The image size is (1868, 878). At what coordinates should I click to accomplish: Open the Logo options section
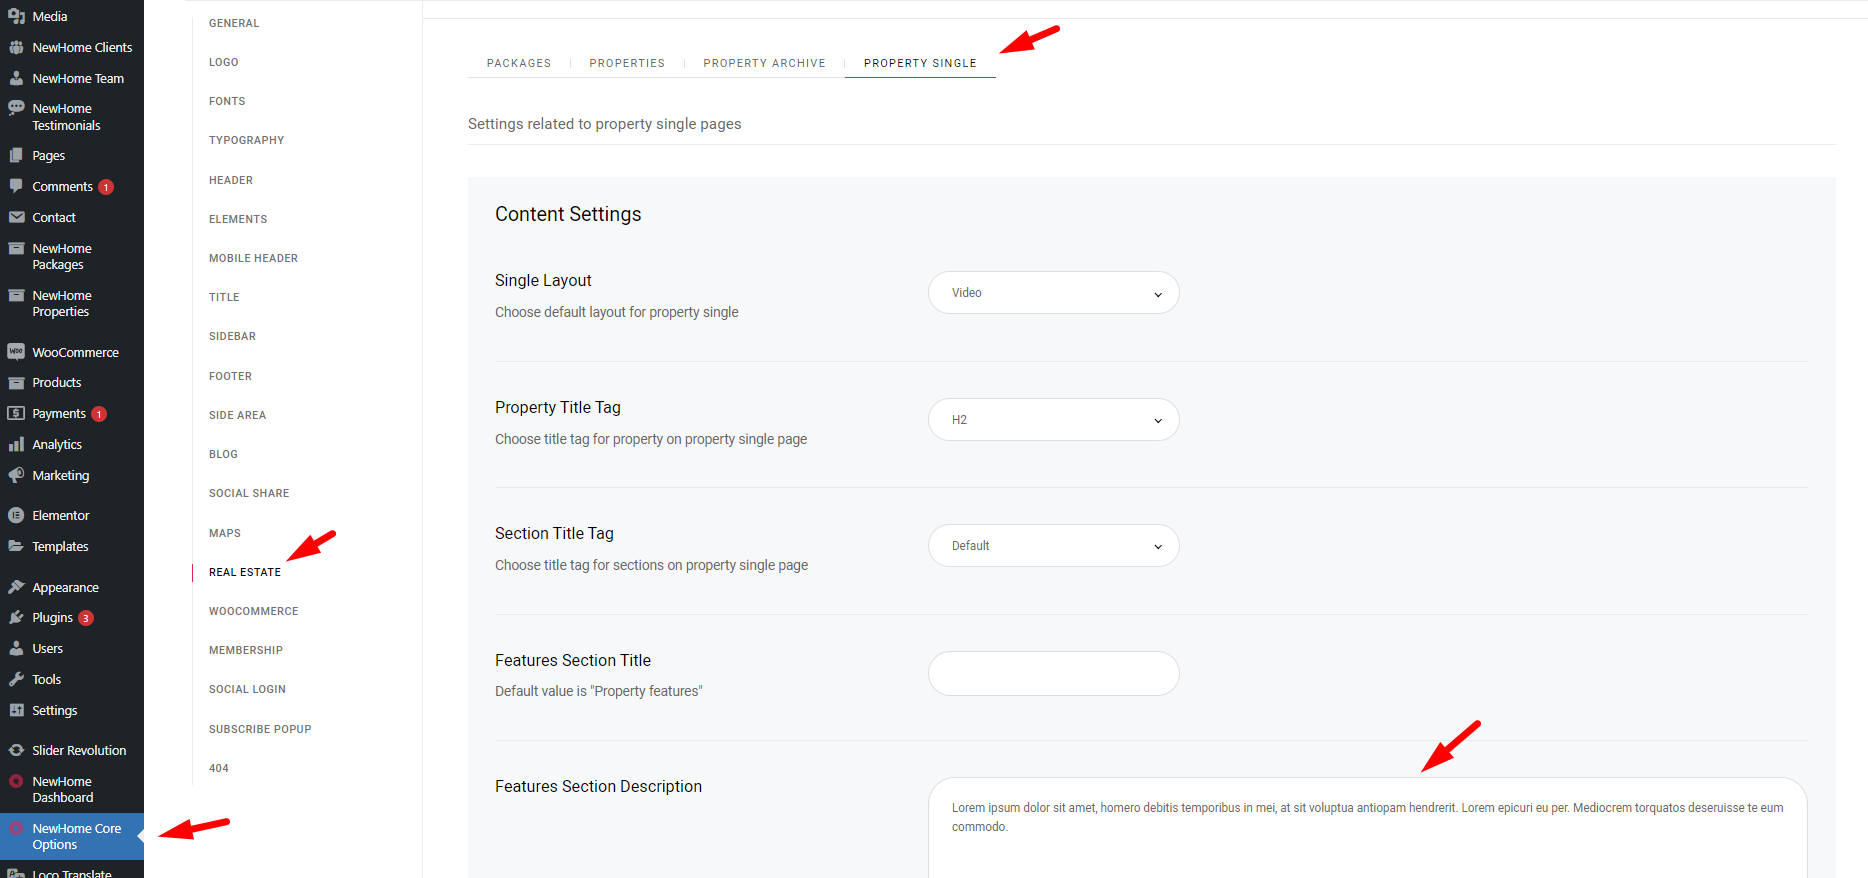click(x=224, y=62)
